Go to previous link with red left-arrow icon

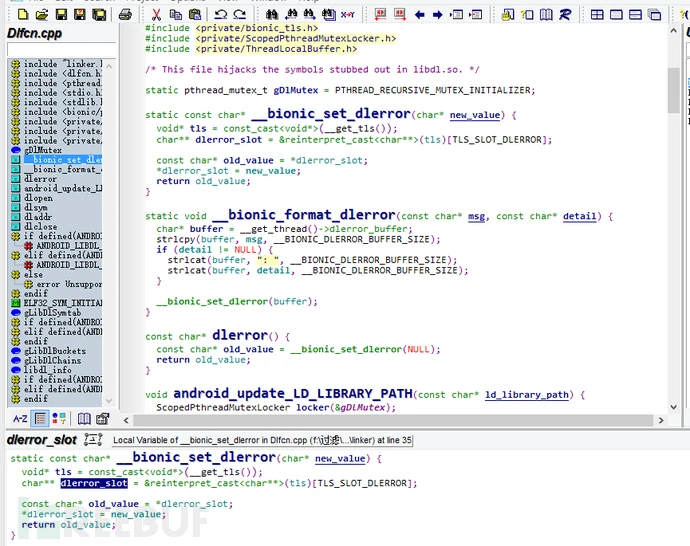point(380,15)
